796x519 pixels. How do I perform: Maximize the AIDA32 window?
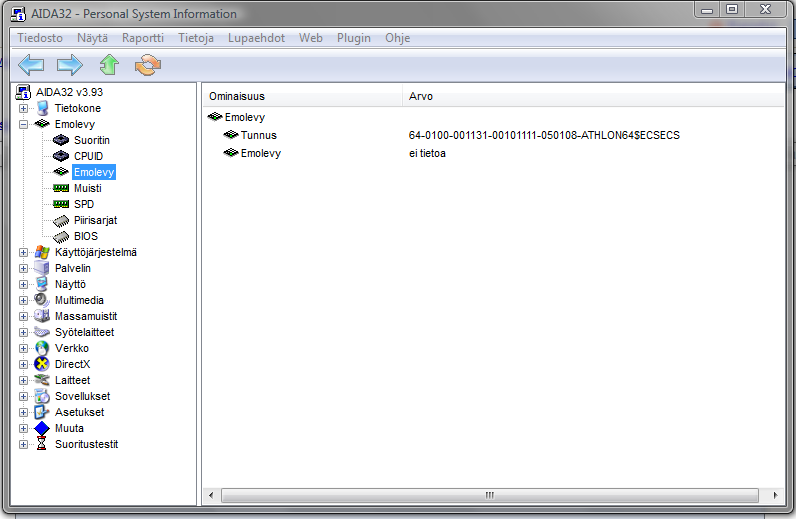tap(732, 9)
